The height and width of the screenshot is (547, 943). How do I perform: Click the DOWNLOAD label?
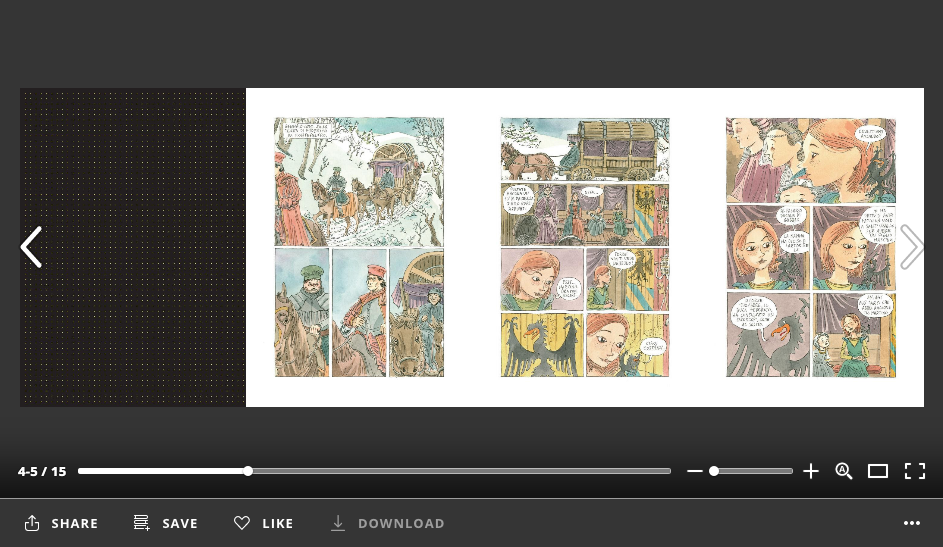coord(401,524)
